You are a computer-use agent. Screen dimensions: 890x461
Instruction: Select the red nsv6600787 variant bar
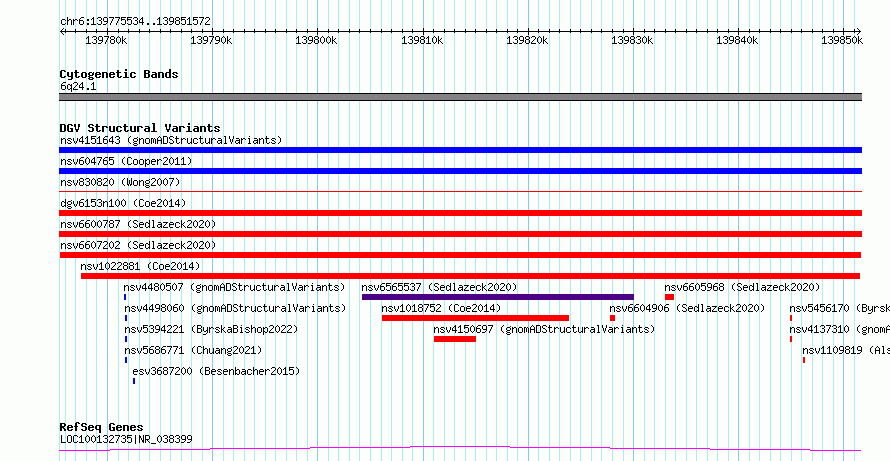pos(460,234)
